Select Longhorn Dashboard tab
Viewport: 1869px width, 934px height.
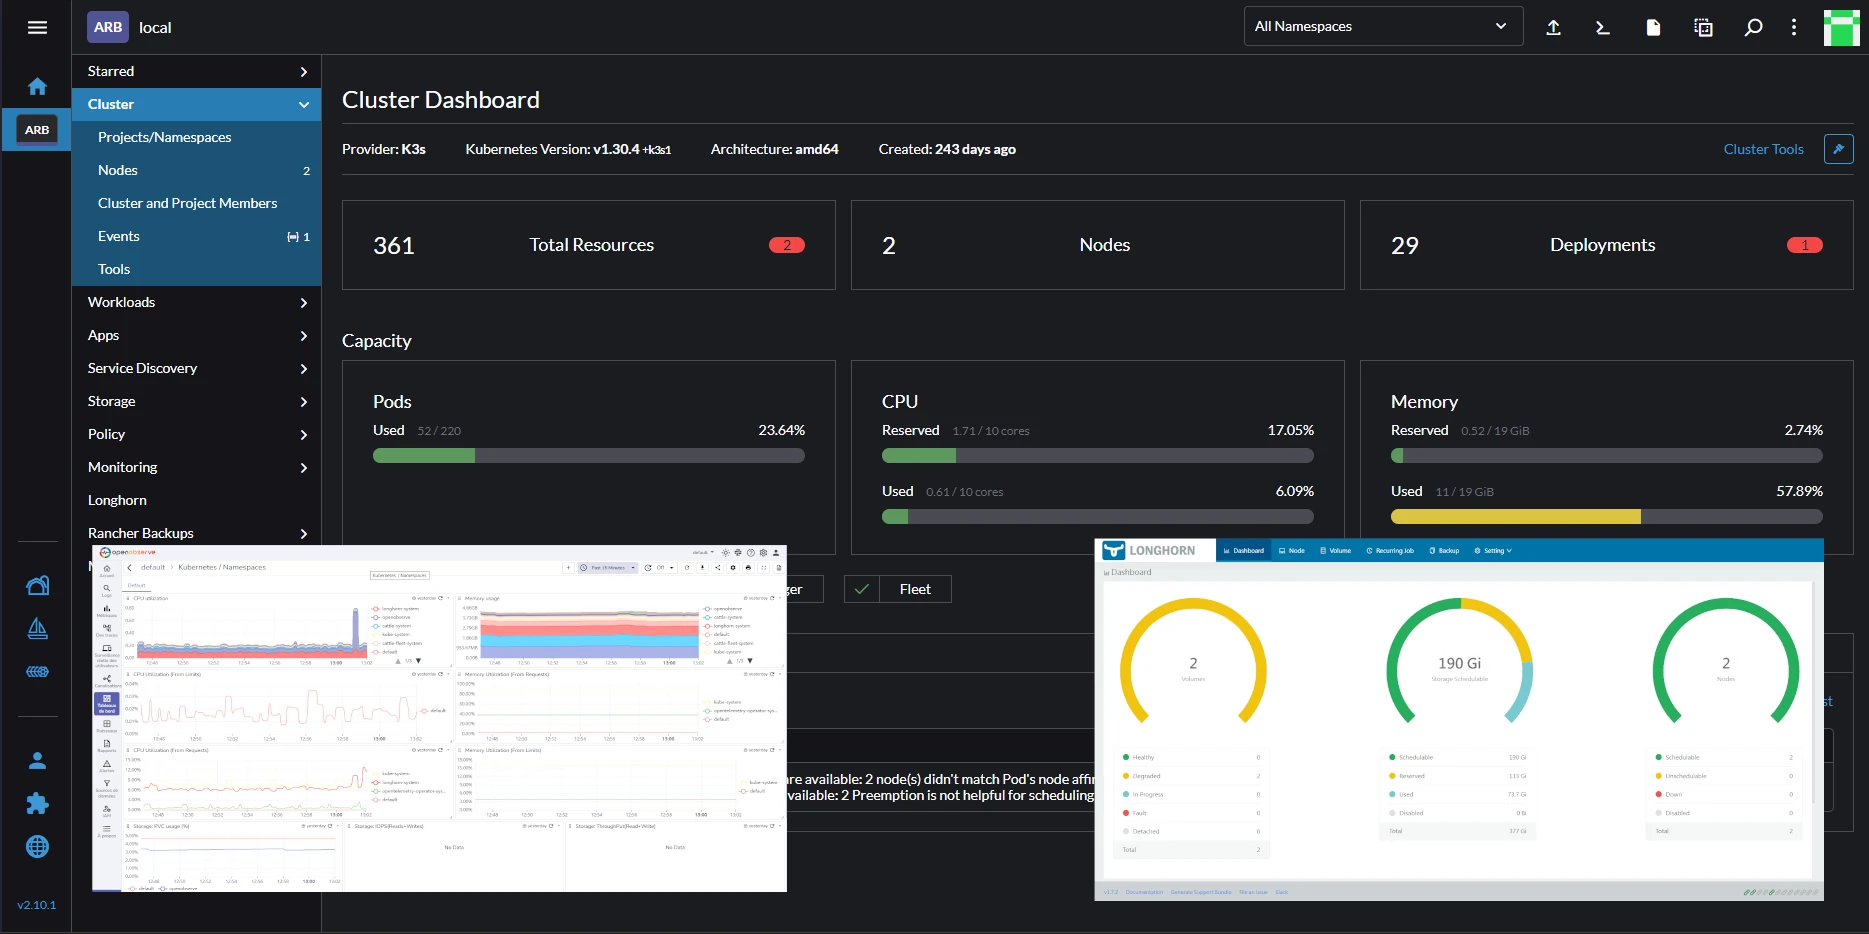pyautogui.click(x=1244, y=550)
